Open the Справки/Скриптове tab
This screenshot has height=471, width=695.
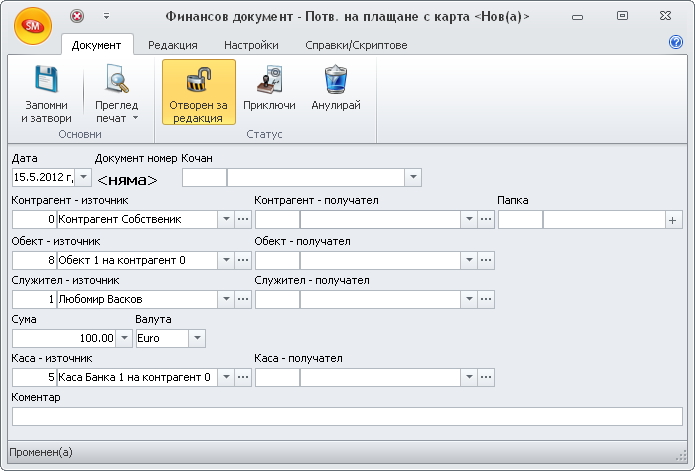pyautogui.click(x=356, y=45)
